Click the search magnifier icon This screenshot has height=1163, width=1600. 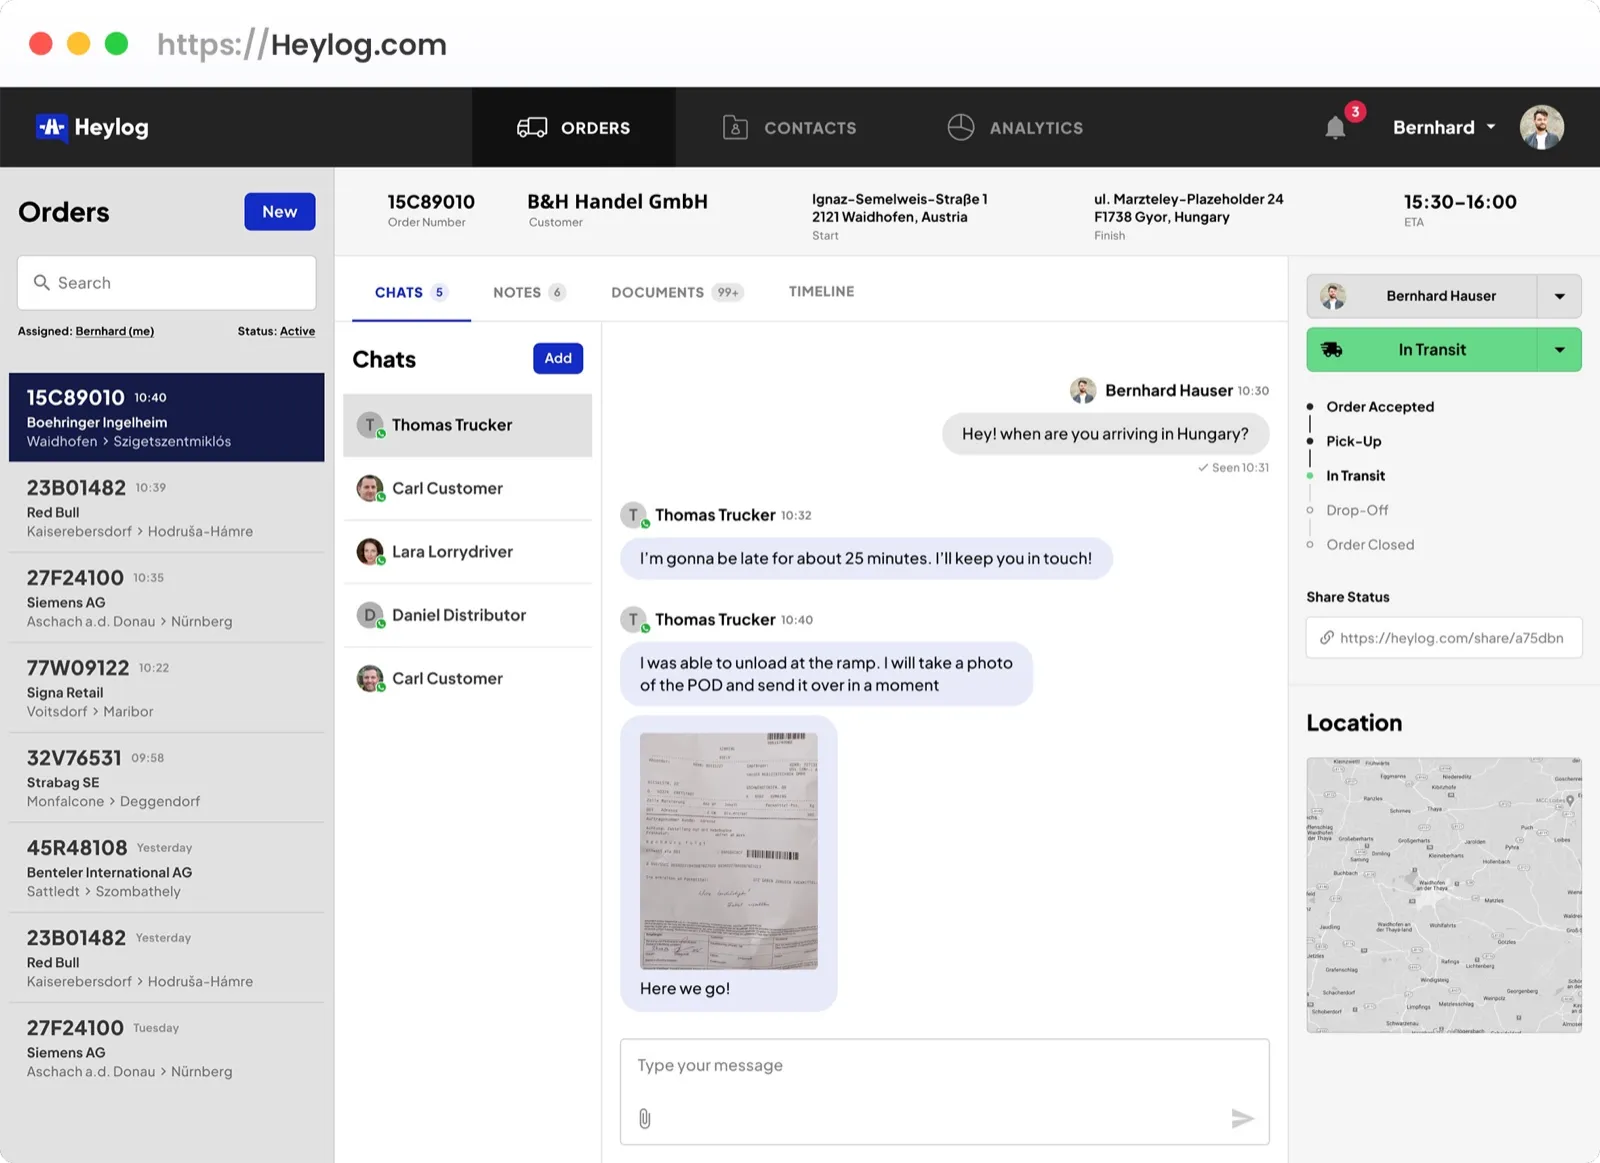pyautogui.click(x=41, y=282)
